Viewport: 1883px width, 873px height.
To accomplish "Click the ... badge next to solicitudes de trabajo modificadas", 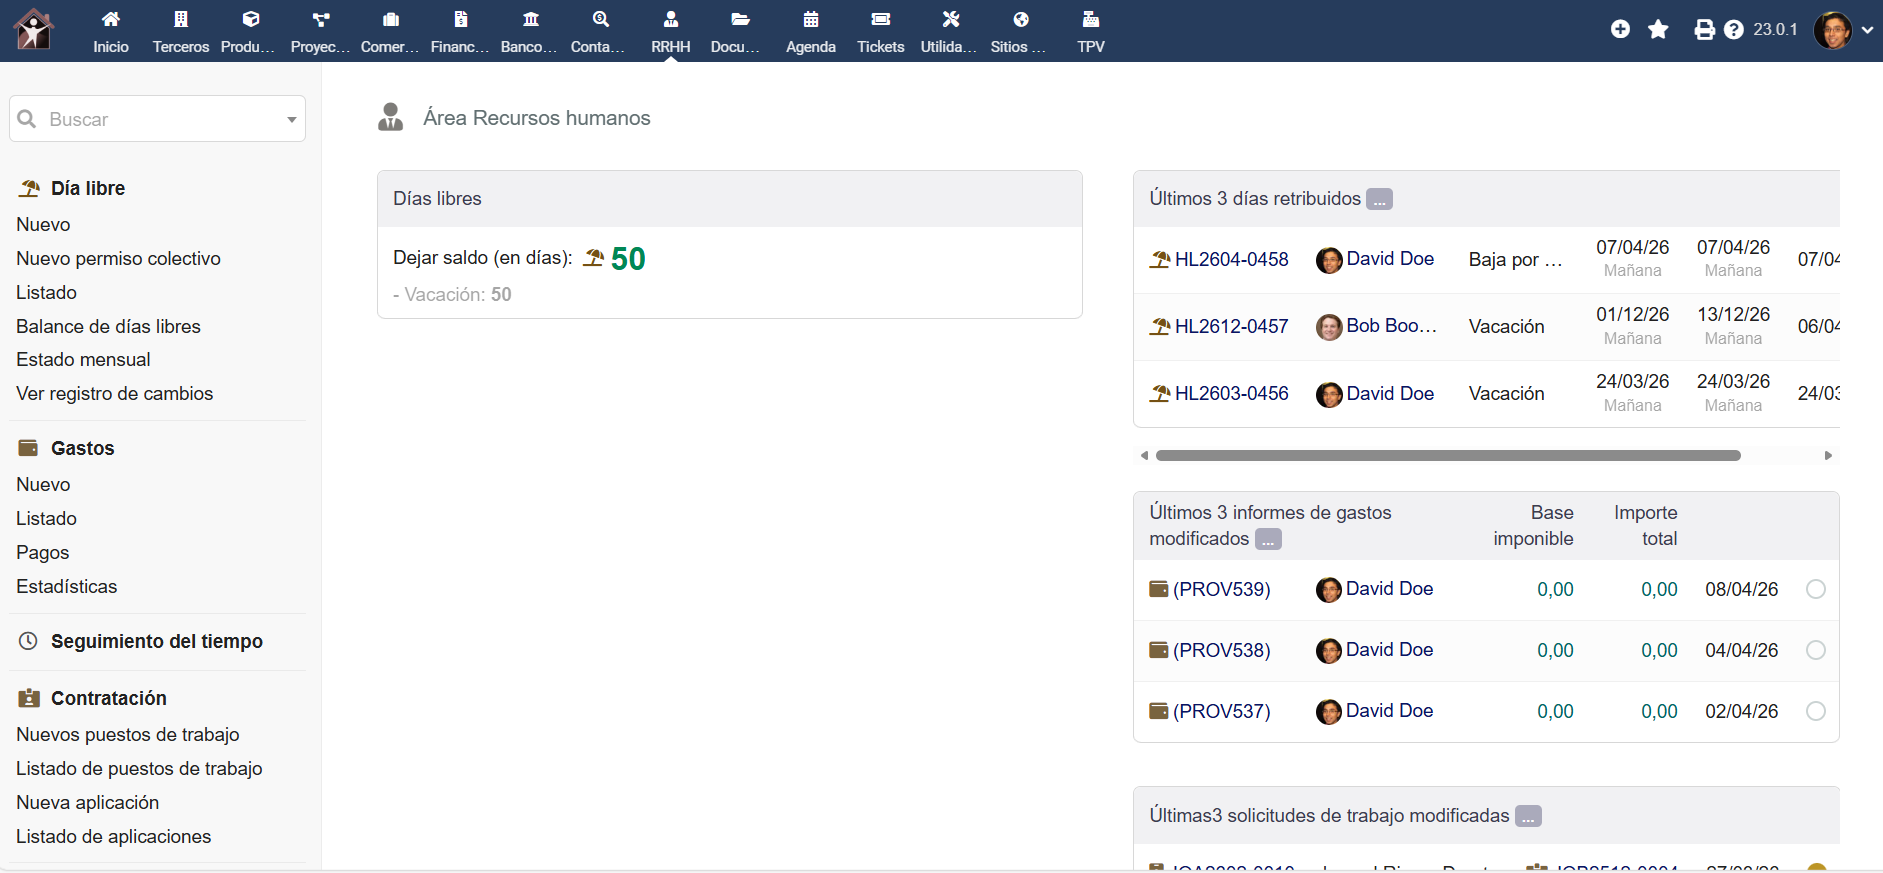I will pos(1528,816).
